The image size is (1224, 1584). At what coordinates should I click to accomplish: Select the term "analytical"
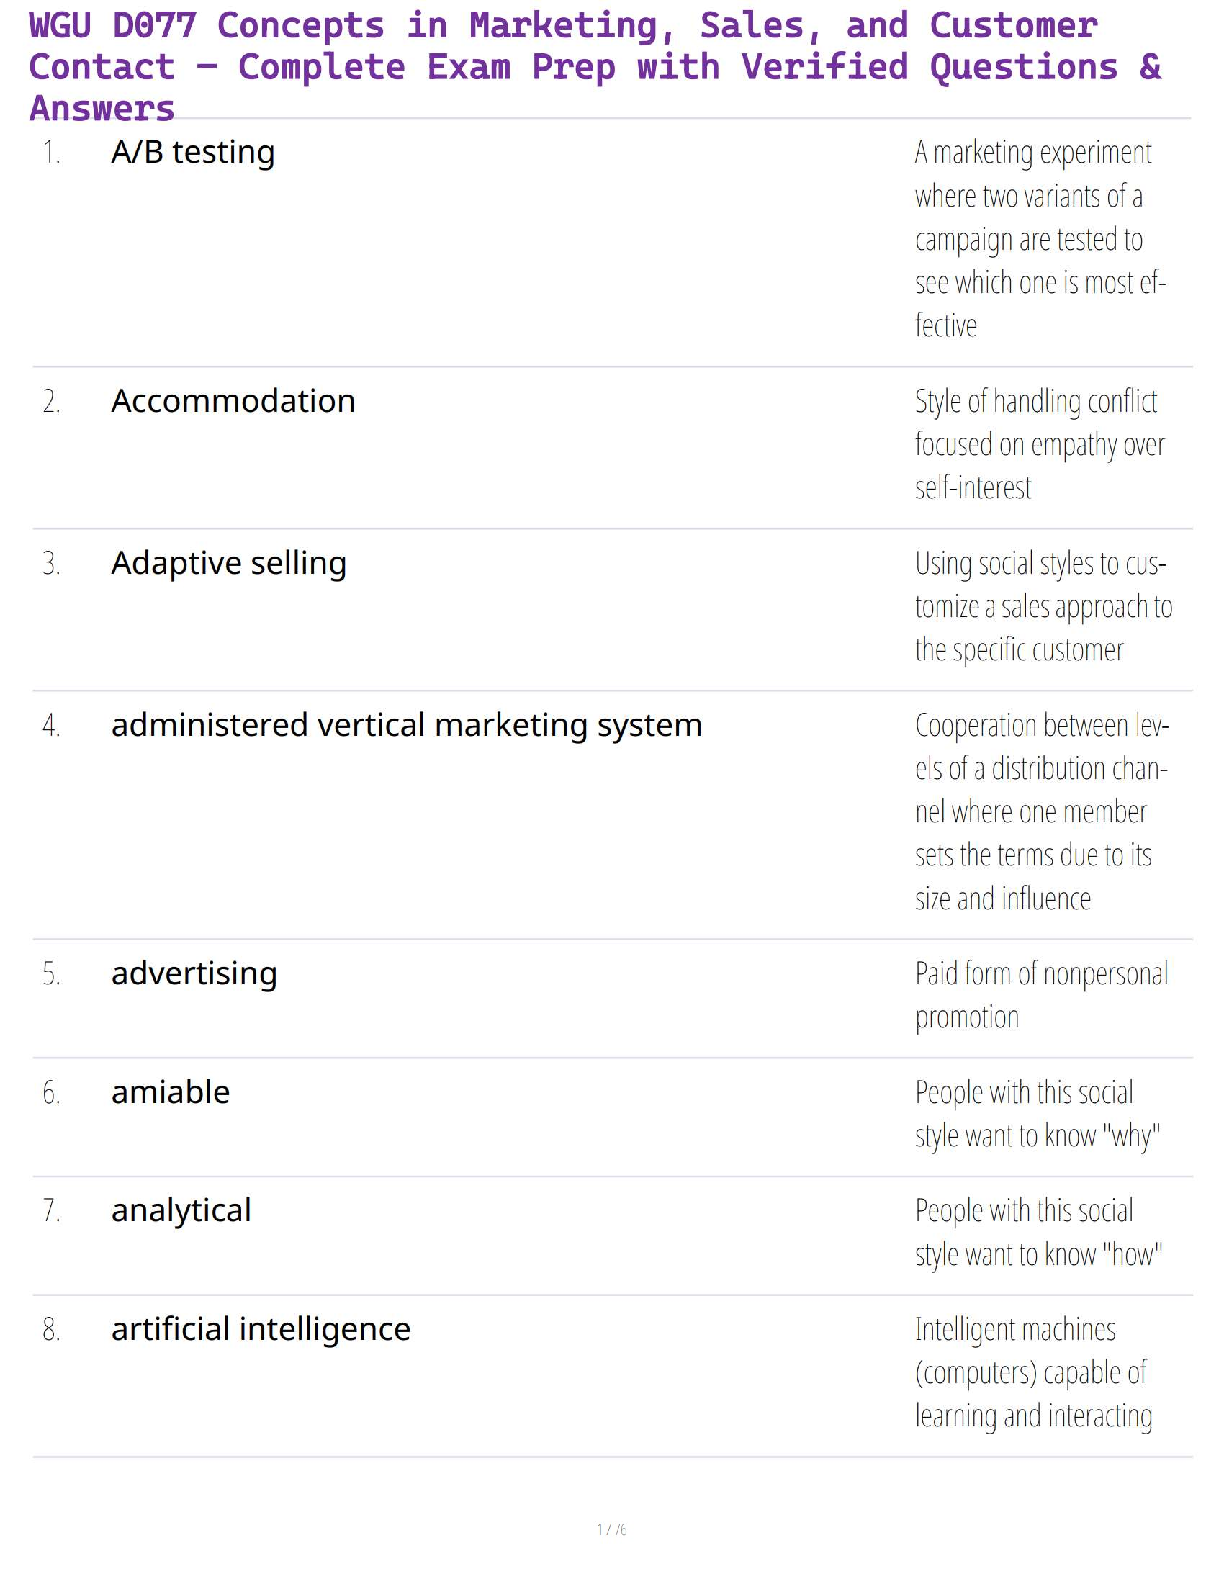coord(181,1210)
